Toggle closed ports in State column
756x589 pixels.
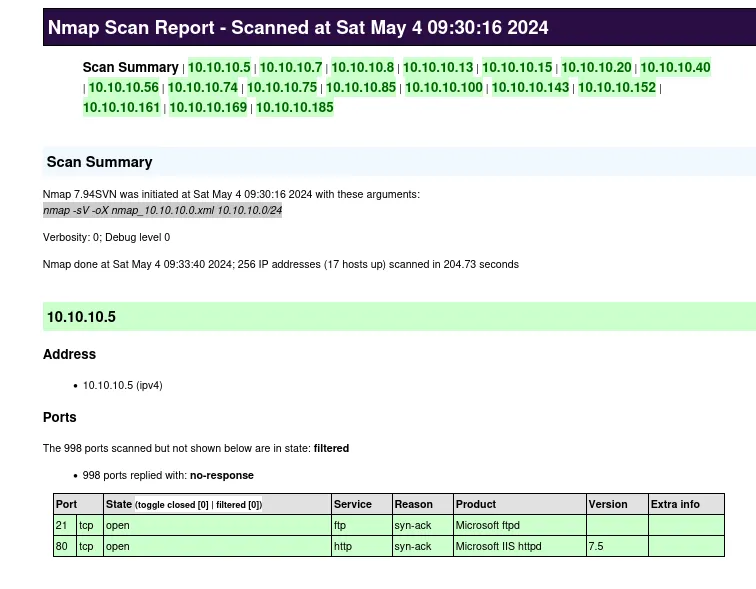click(x=172, y=505)
